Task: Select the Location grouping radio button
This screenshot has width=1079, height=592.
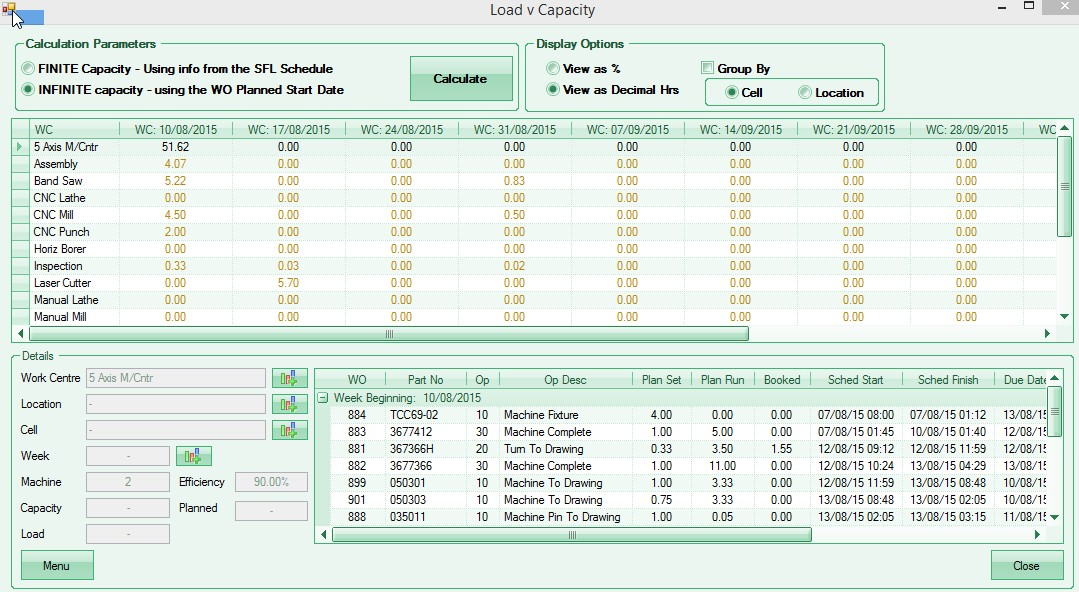Action: pyautogui.click(x=805, y=93)
